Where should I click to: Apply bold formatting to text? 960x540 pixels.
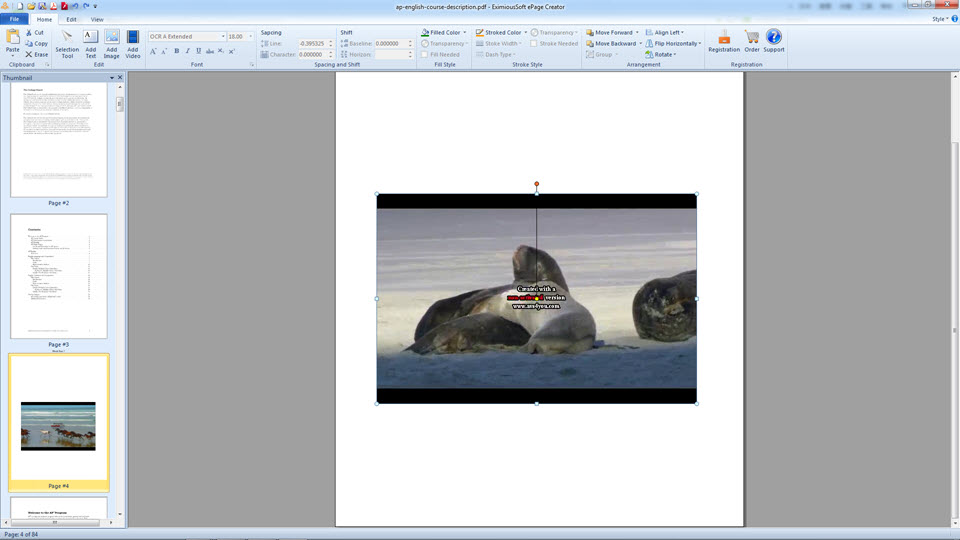point(177,51)
